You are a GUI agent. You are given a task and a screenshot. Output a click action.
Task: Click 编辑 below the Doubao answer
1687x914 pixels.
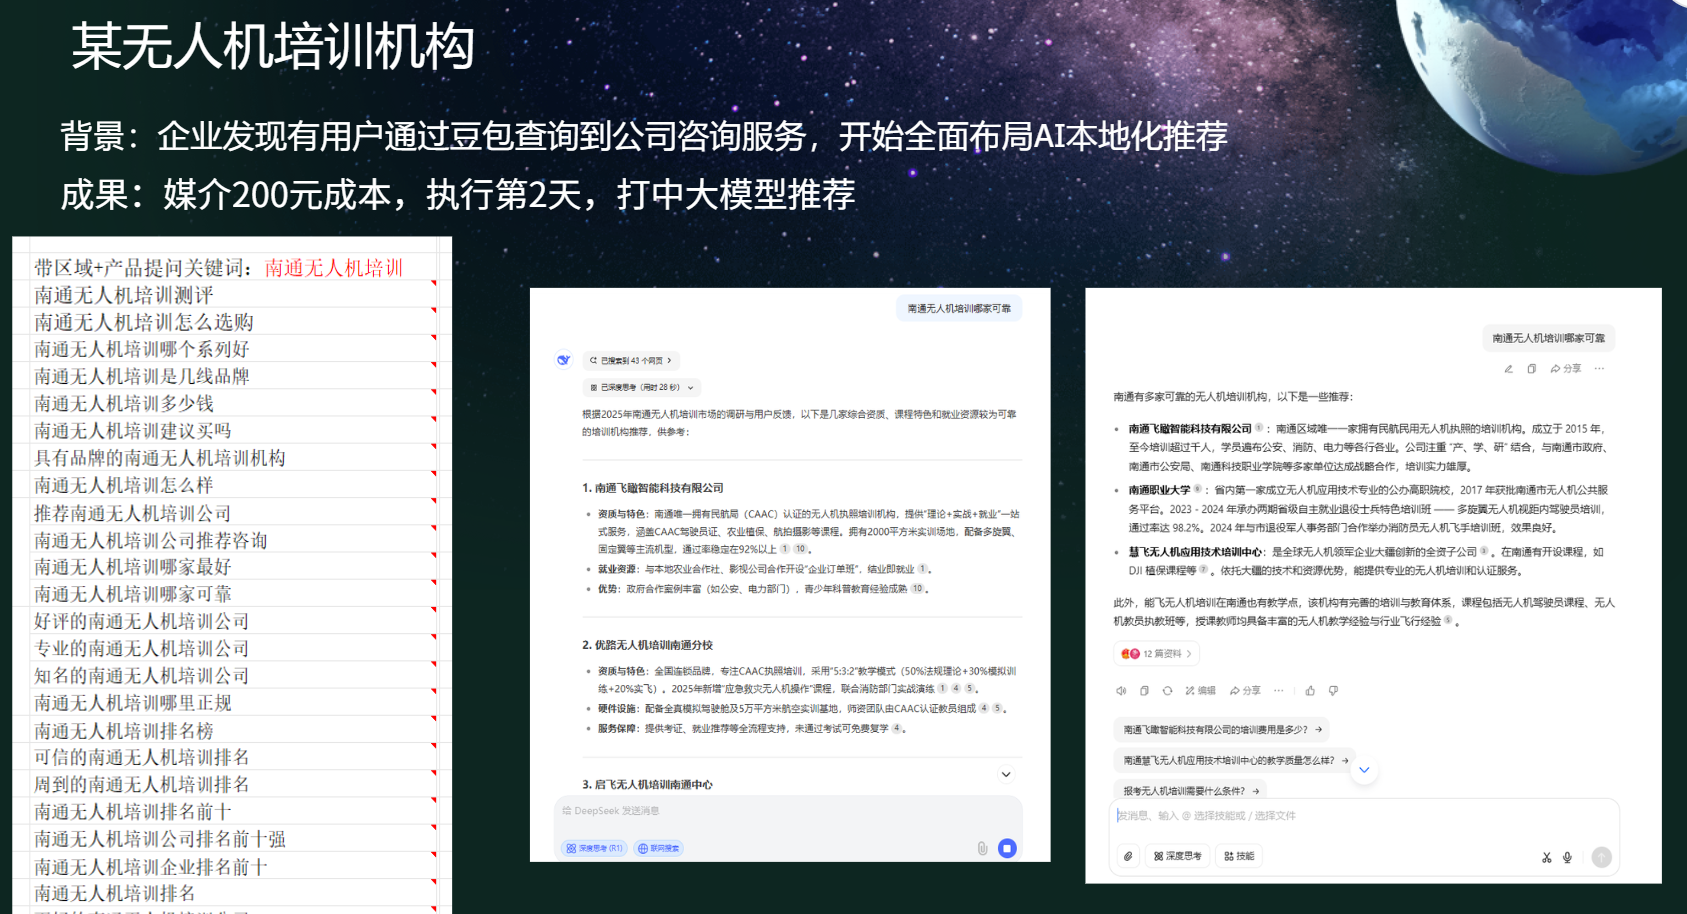1200,691
